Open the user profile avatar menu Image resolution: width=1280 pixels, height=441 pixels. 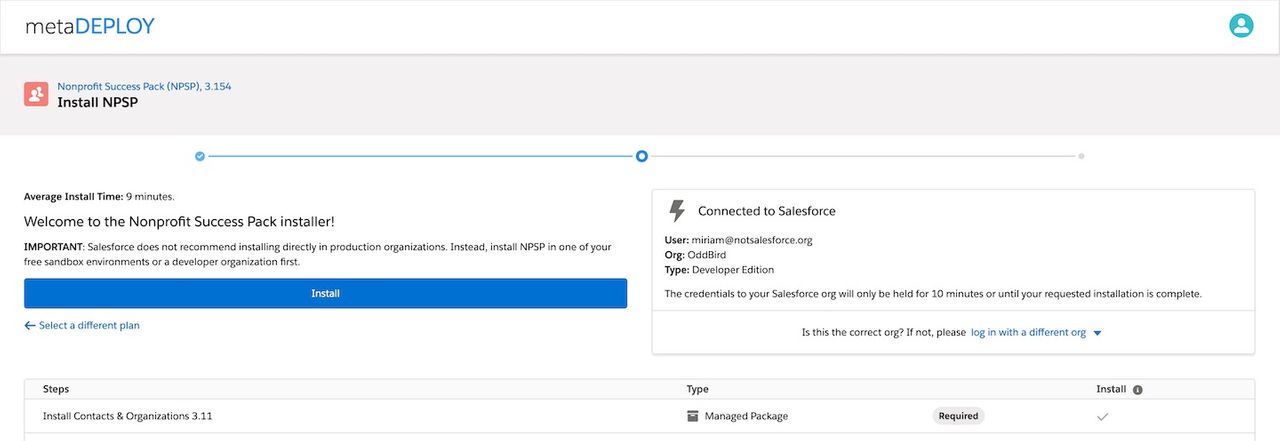[x=1241, y=26]
